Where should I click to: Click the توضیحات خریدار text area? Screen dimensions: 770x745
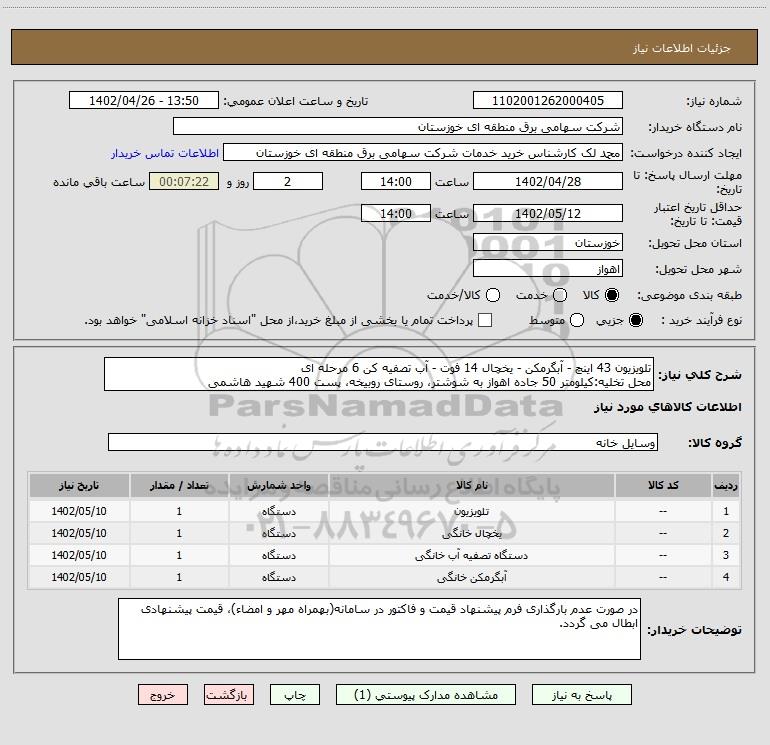(378, 628)
